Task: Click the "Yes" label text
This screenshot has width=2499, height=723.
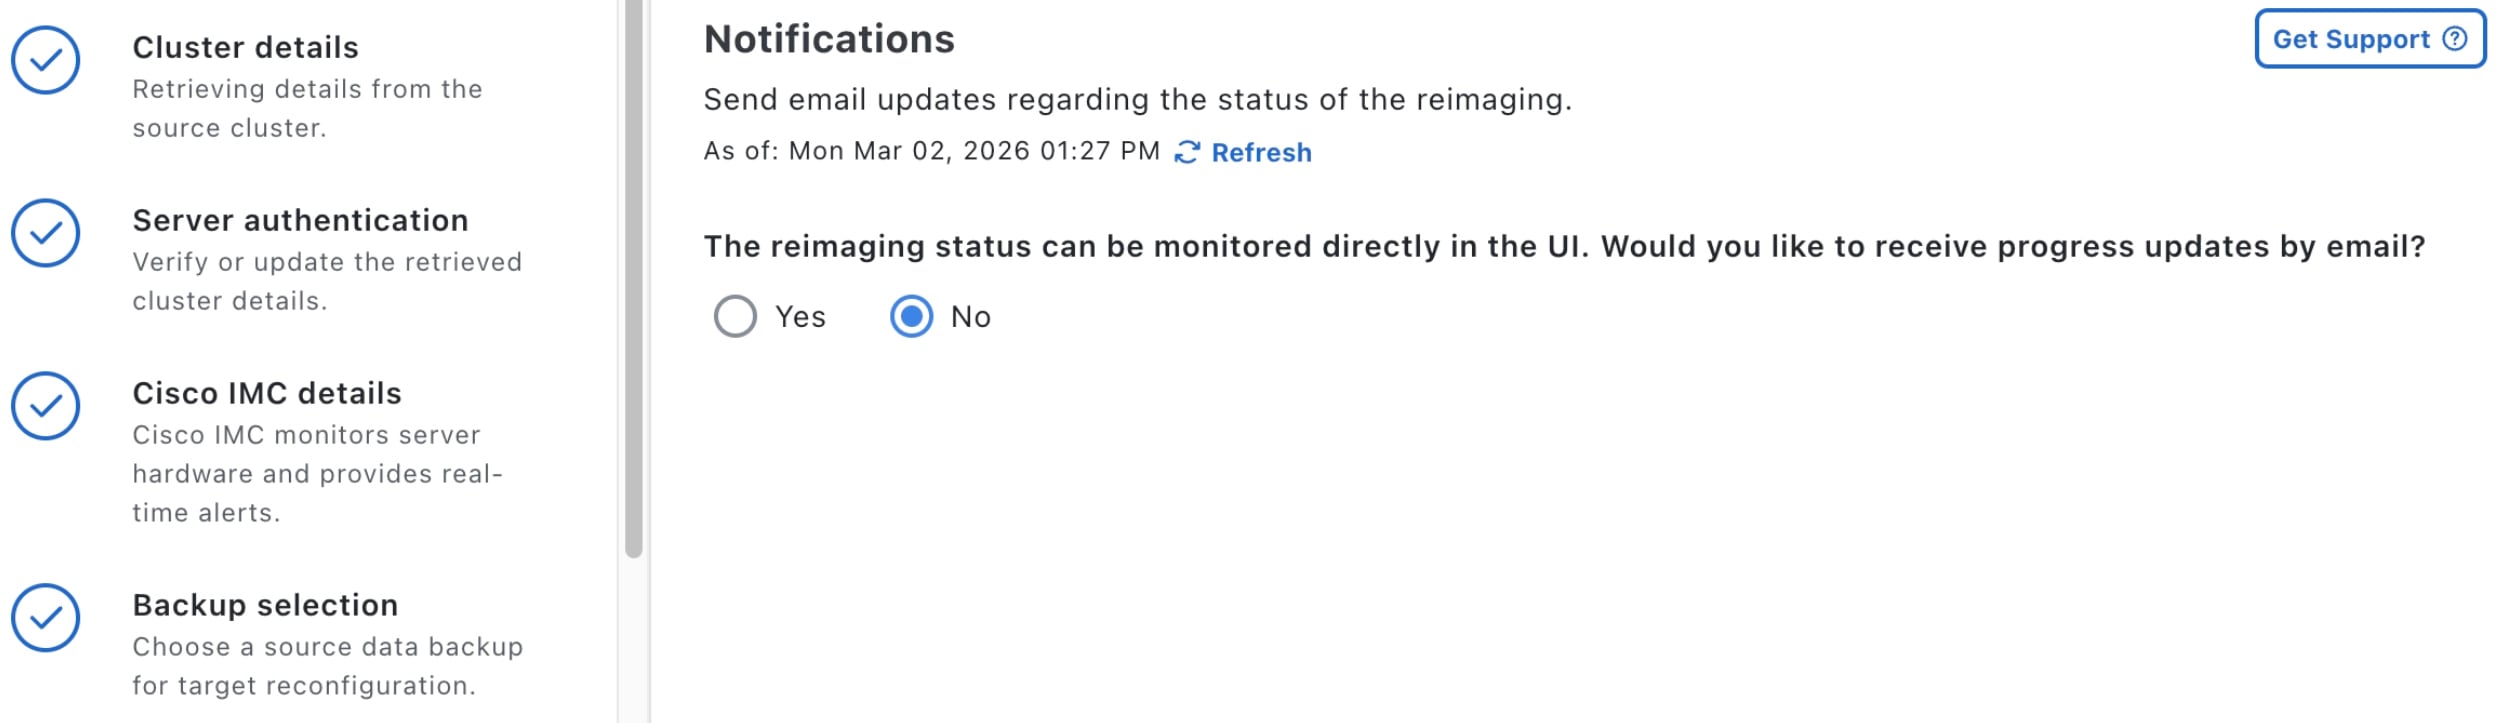Action: (x=800, y=317)
